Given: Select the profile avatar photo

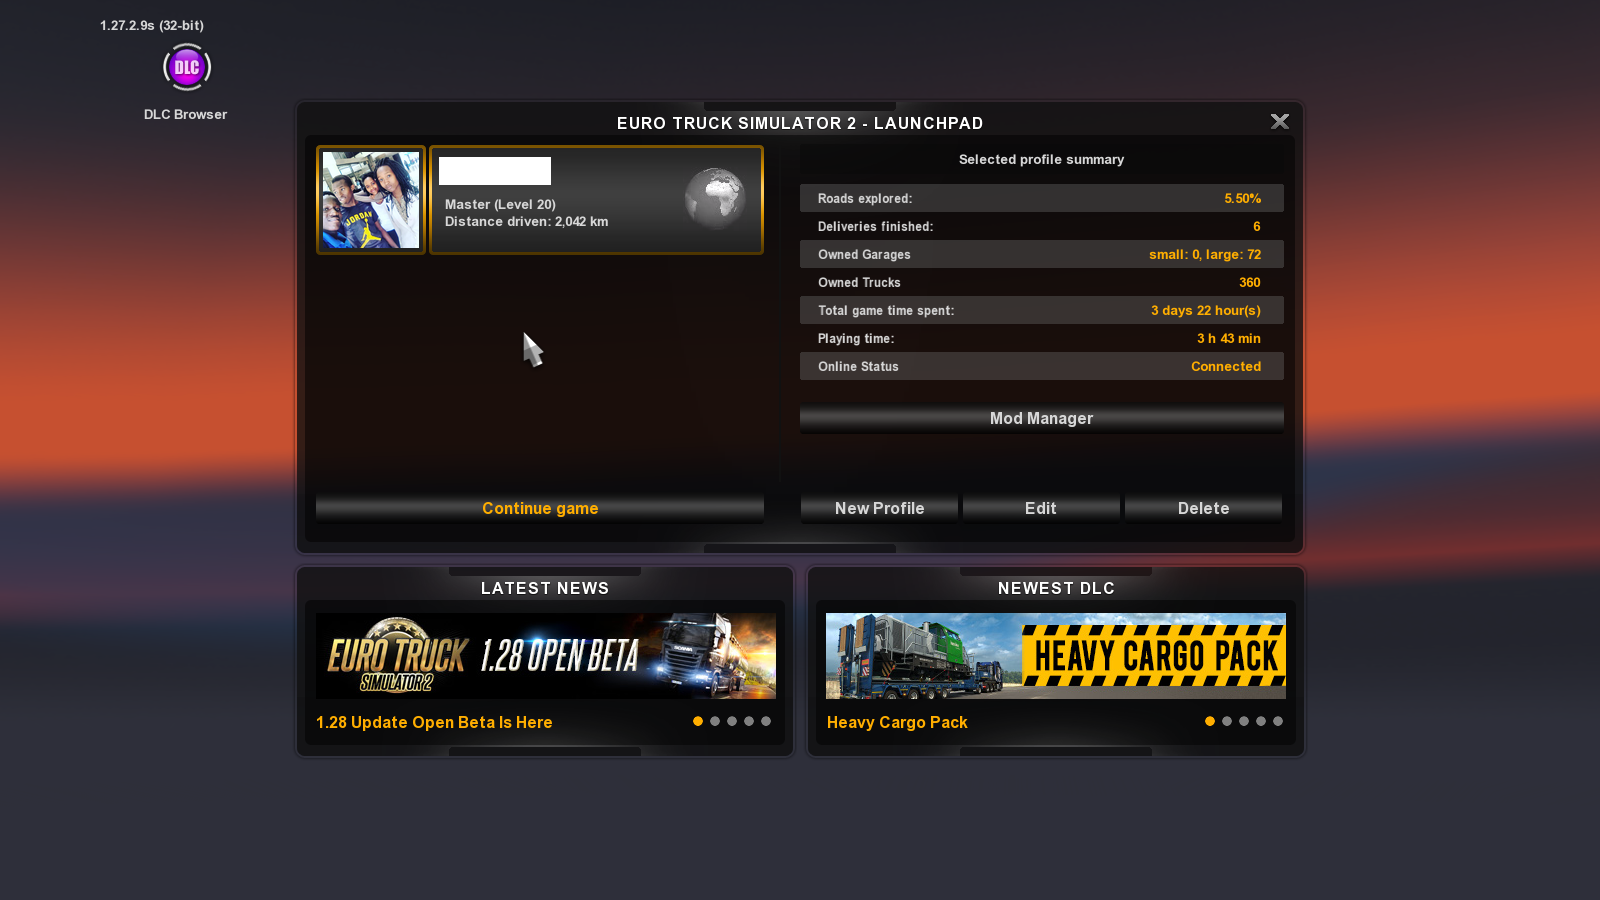Looking at the screenshot, I should (x=371, y=200).
